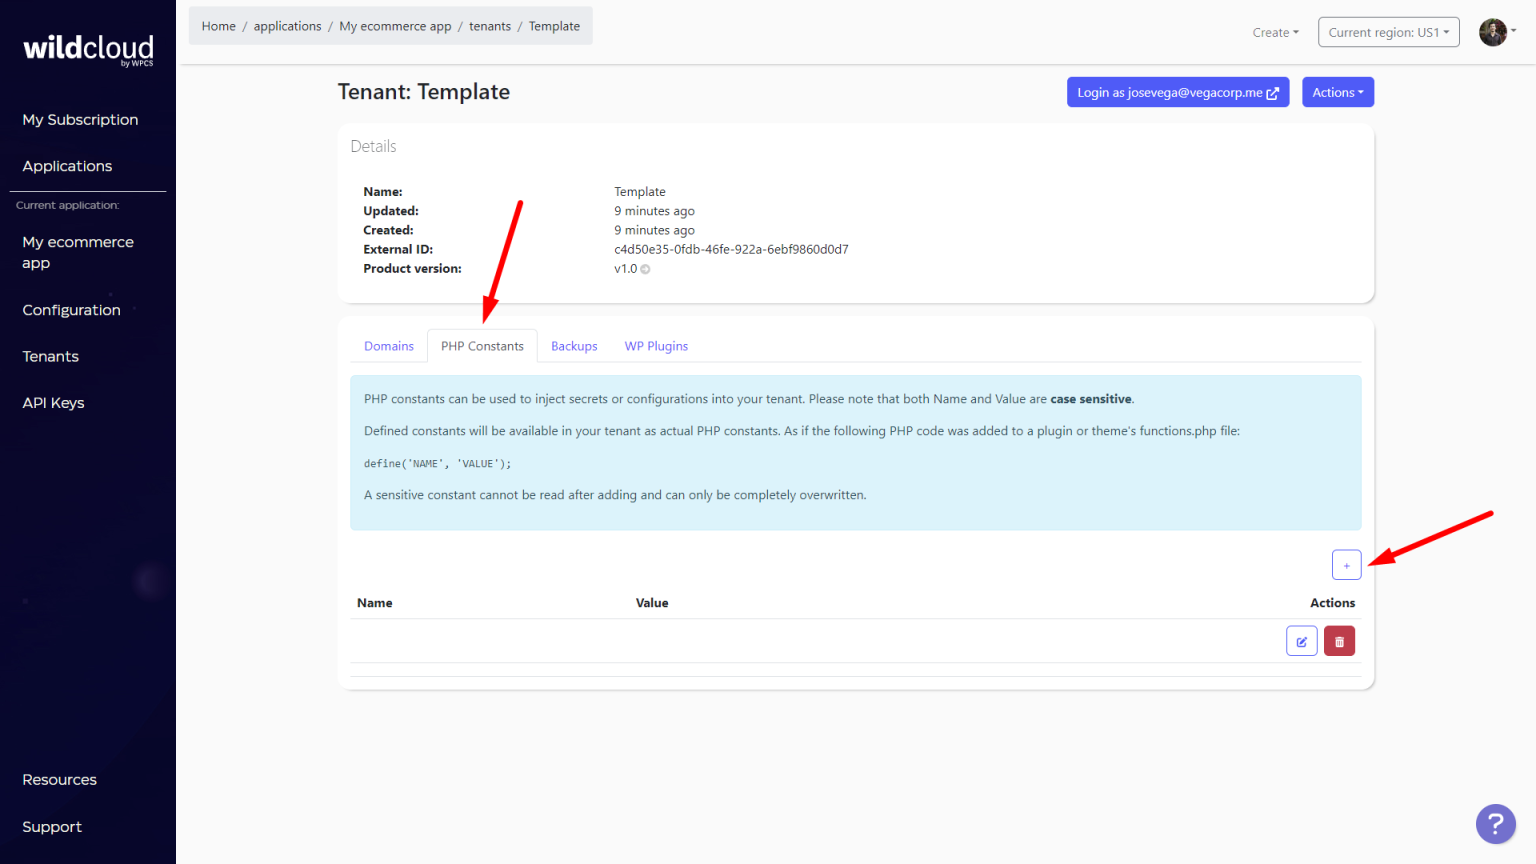The height and width of the screenshot is (864, 1536).
Task: Open the Create dropdown
Action: point(1274,32)
